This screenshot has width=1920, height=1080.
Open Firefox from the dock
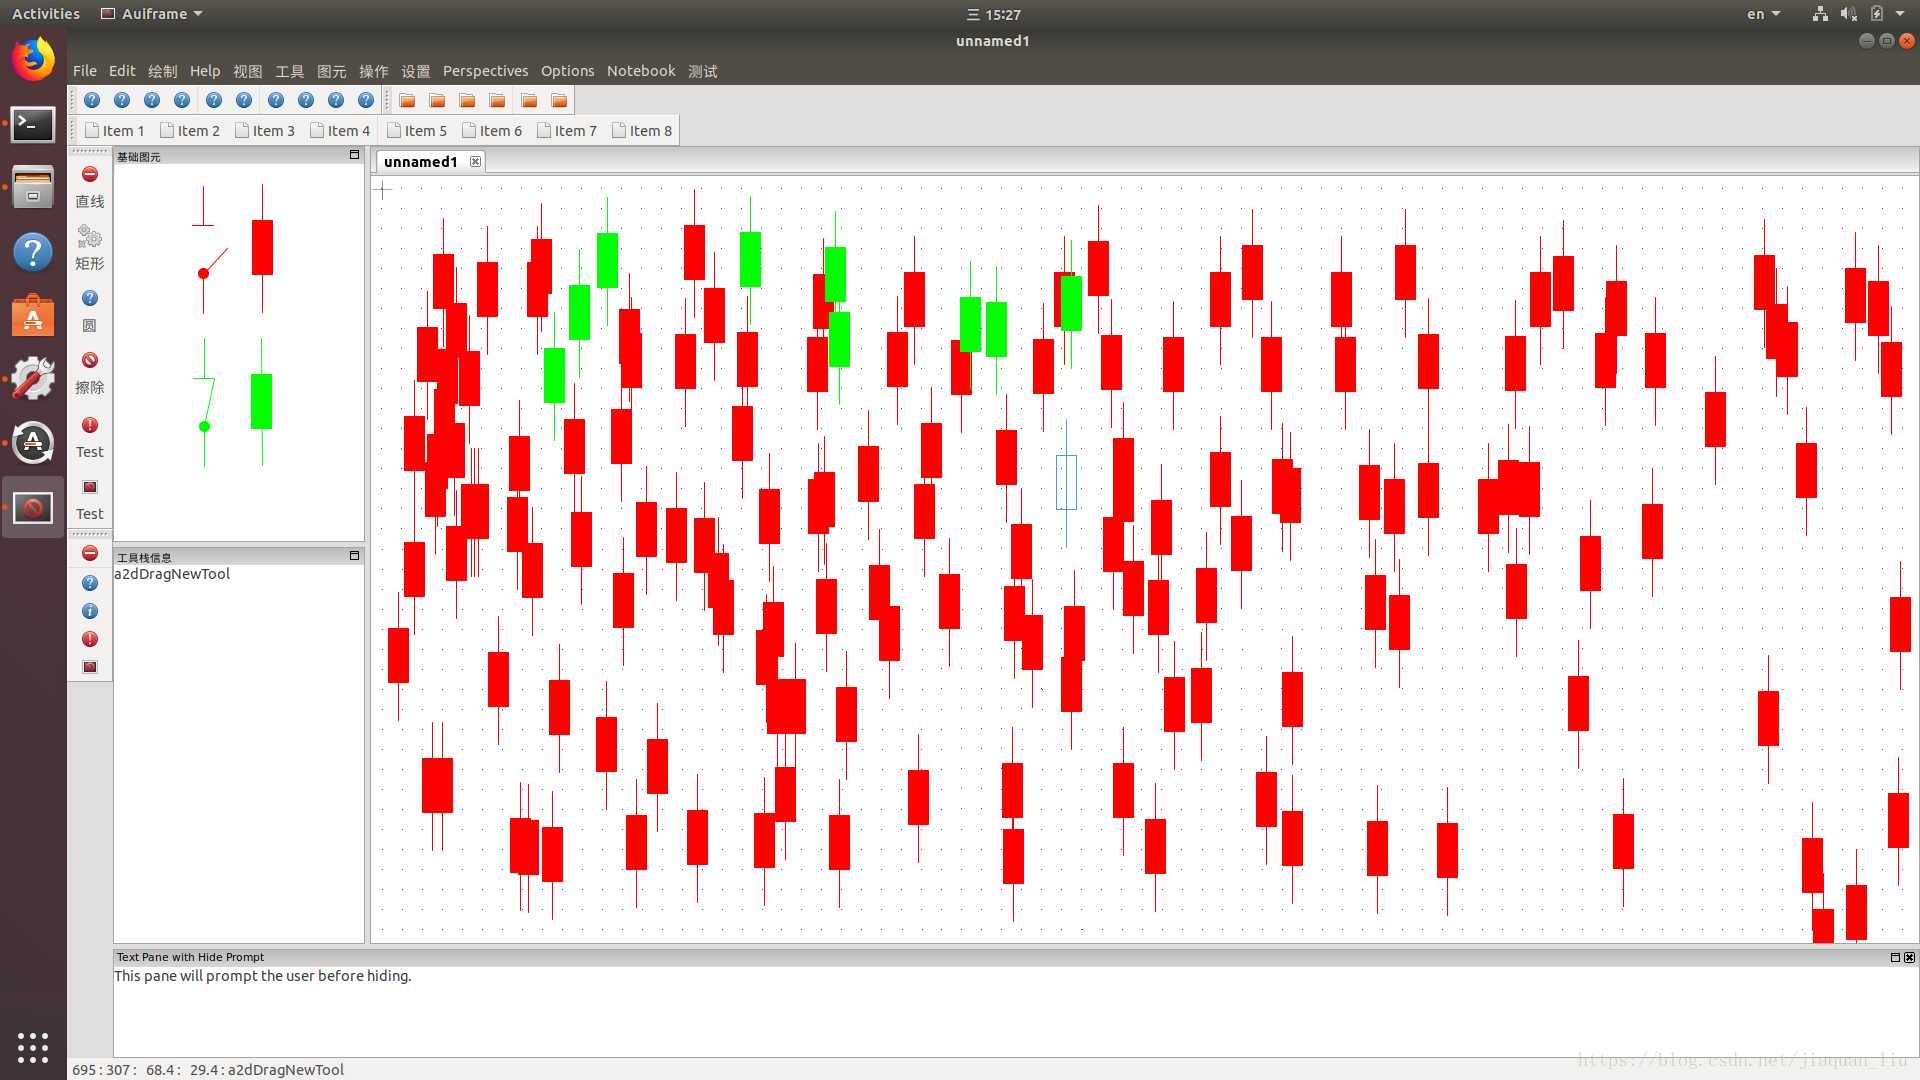33,59
